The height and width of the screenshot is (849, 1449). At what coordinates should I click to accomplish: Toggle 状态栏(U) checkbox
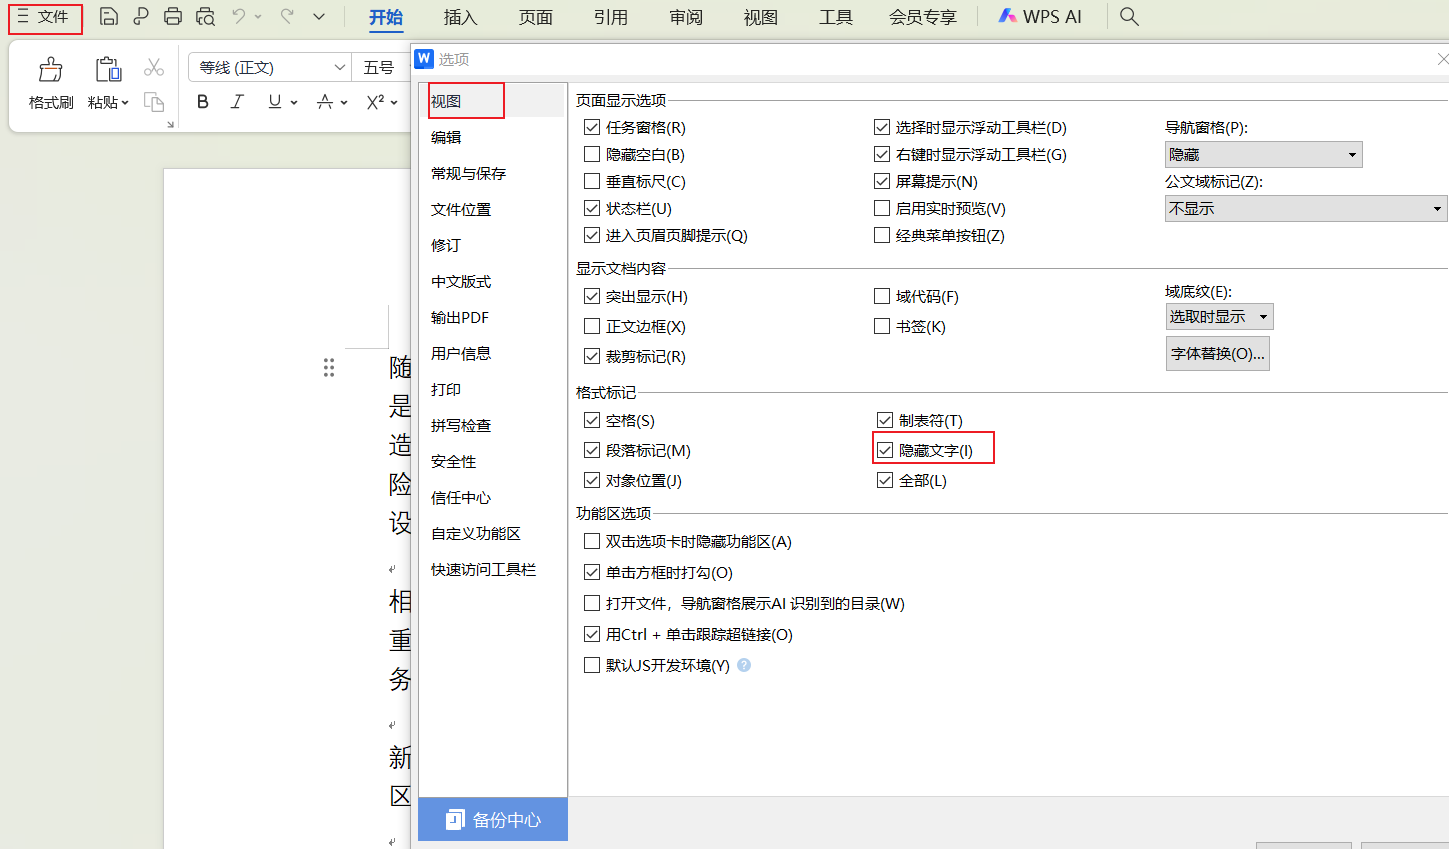(x=592, y=208)
